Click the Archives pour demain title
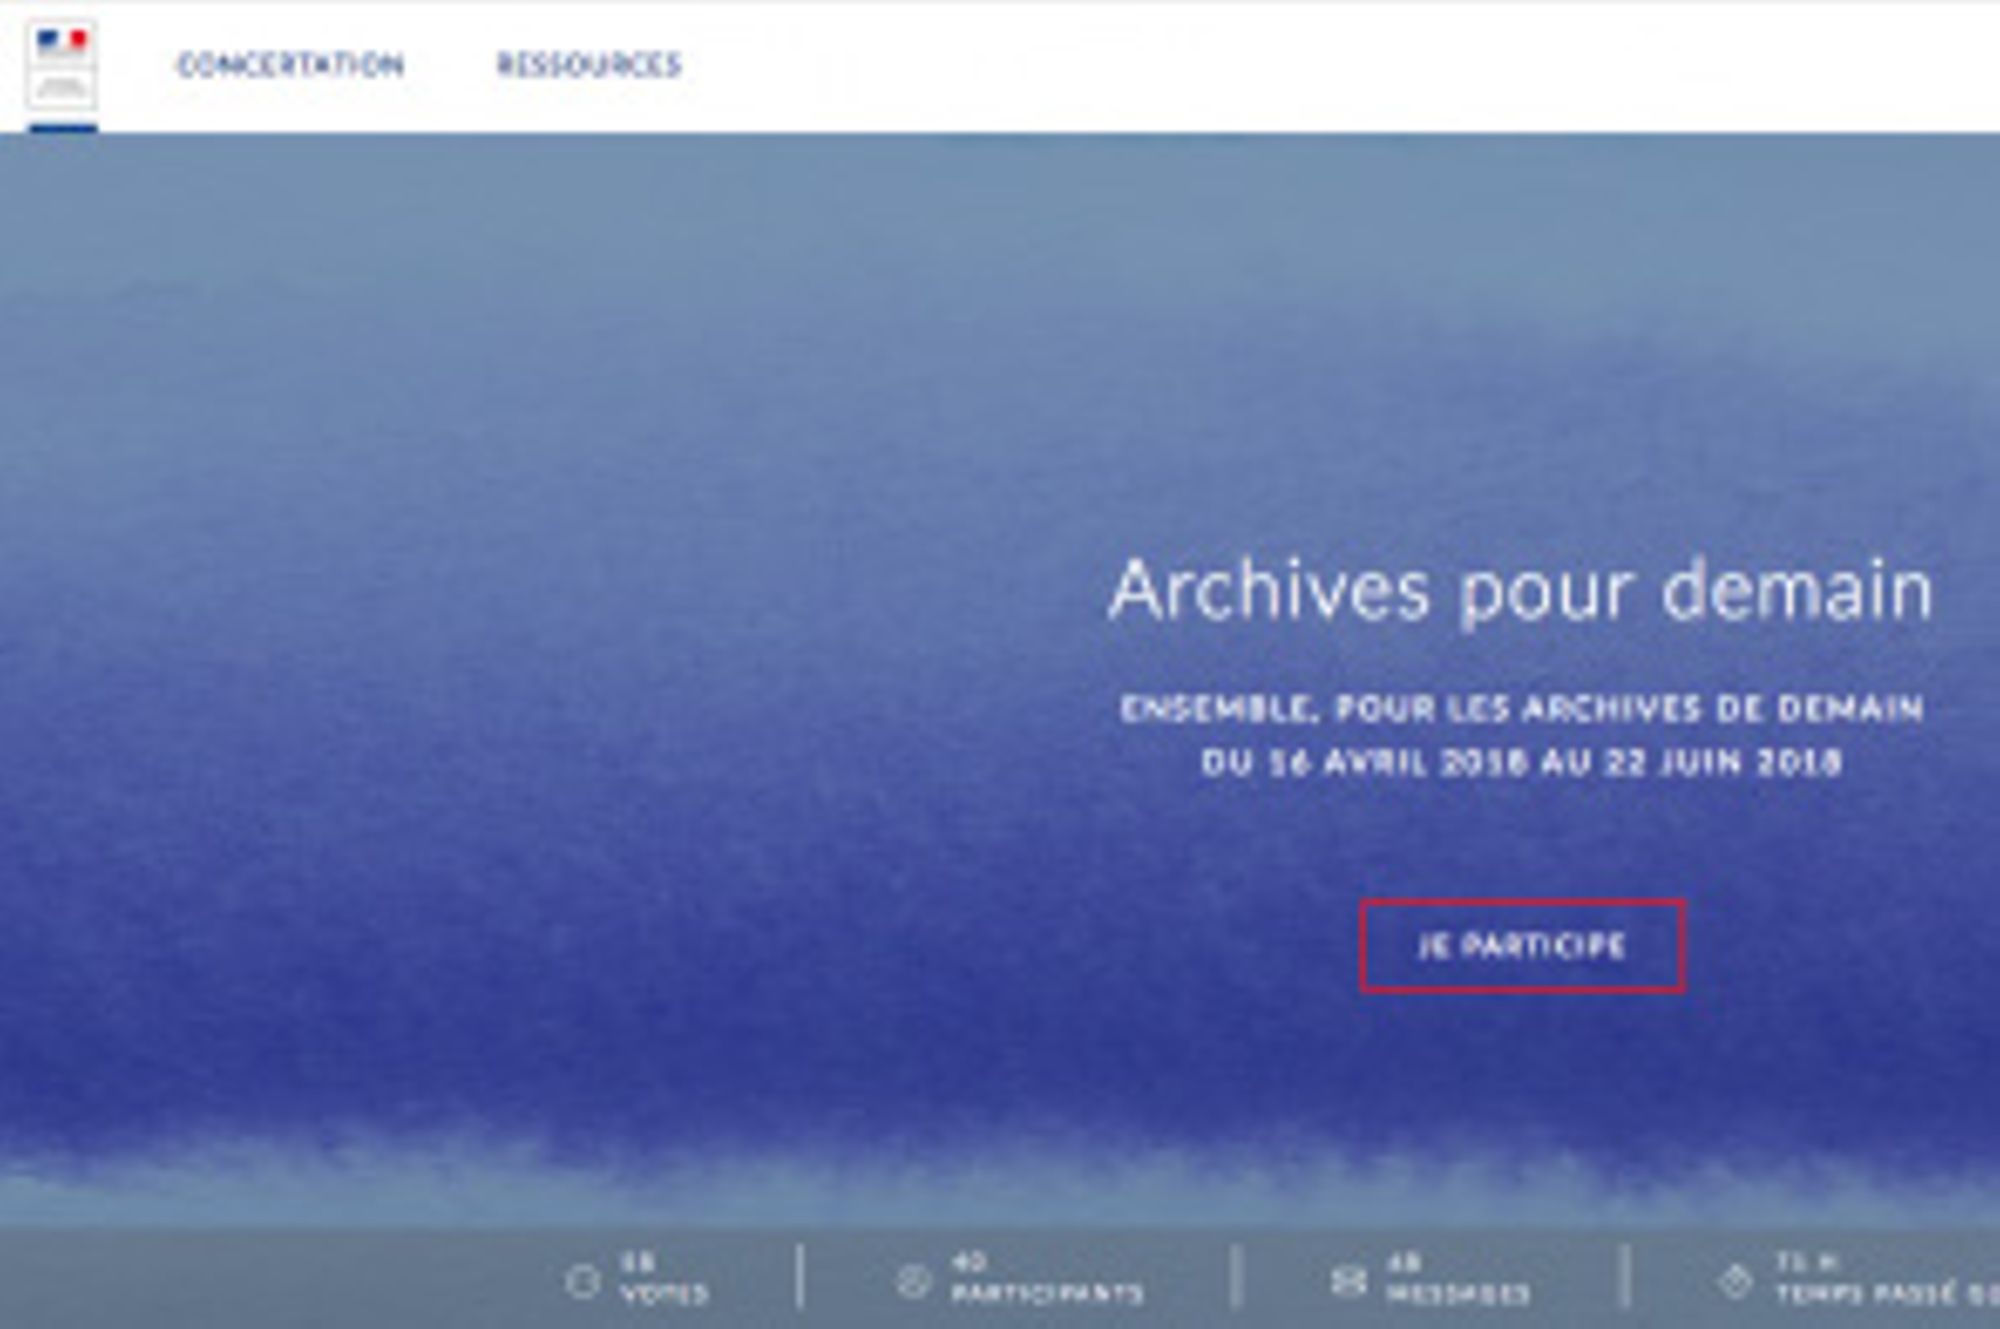 (x=1524, y=592)
